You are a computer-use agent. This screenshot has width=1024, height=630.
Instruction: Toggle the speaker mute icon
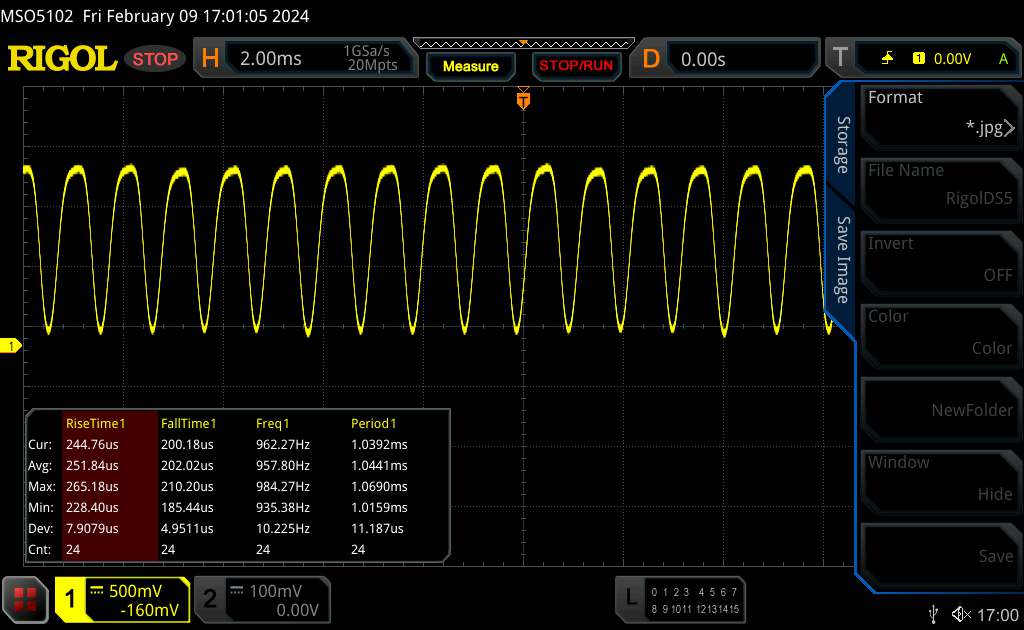click(961, 614)
